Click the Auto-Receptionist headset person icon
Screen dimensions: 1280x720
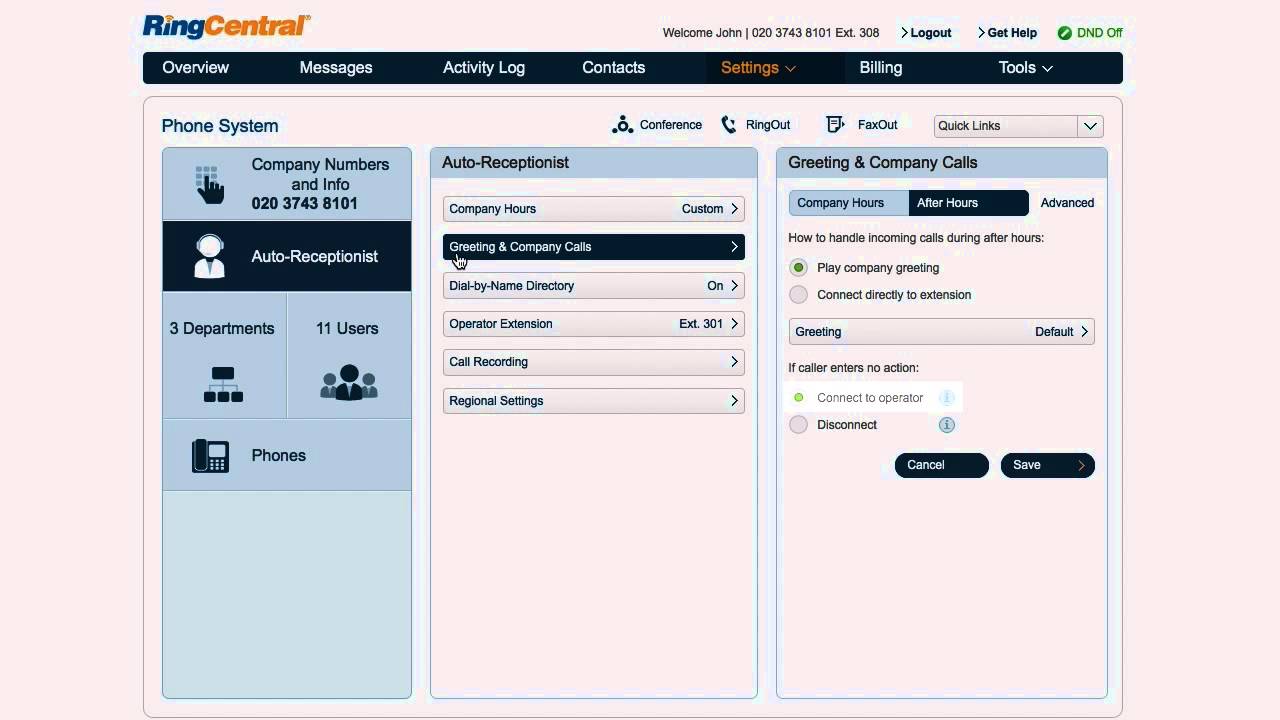tap(210, 256)
